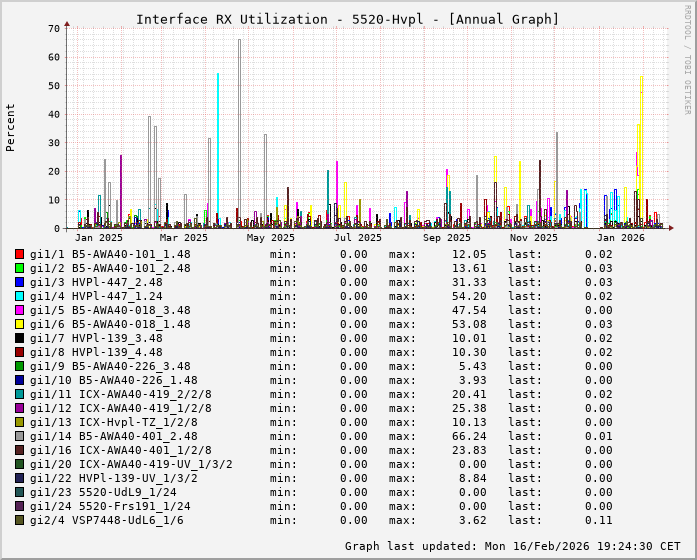Click the gi1/24 5520-Frs191_1/24 legend entry

(110, 507)
